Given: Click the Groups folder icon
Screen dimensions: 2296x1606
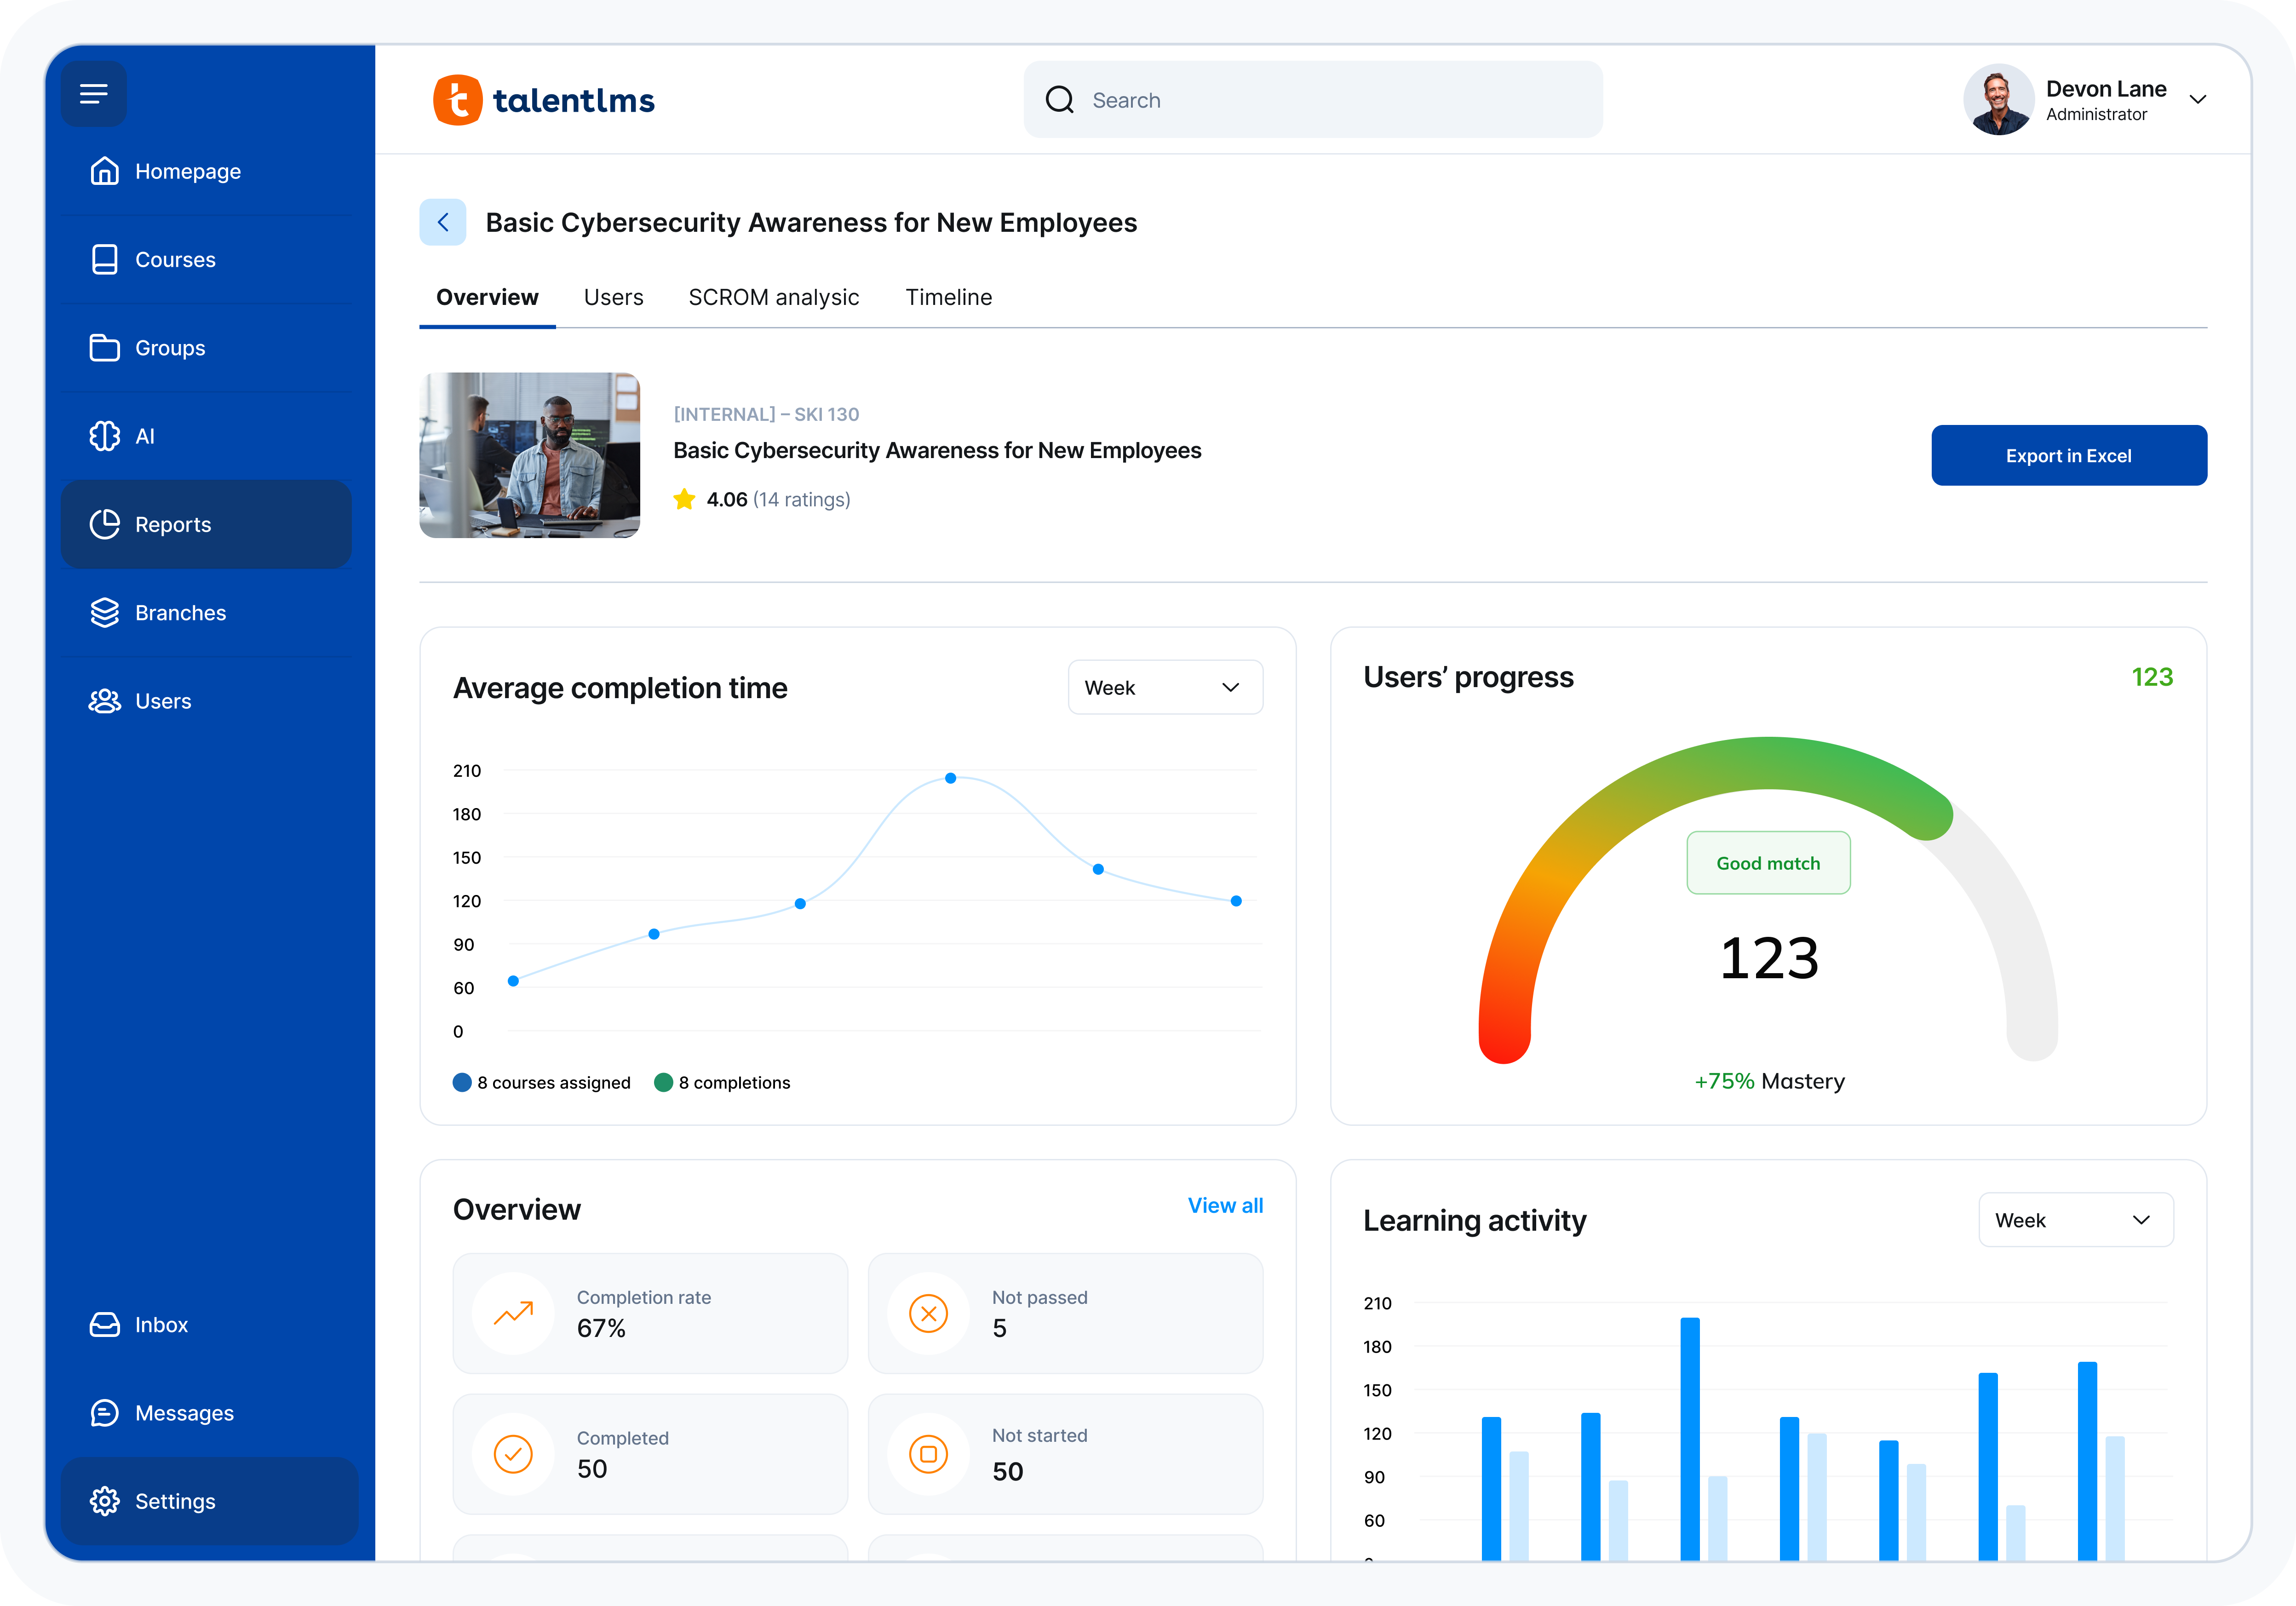Looking at the screenshot, I should (x=105, y=347).
